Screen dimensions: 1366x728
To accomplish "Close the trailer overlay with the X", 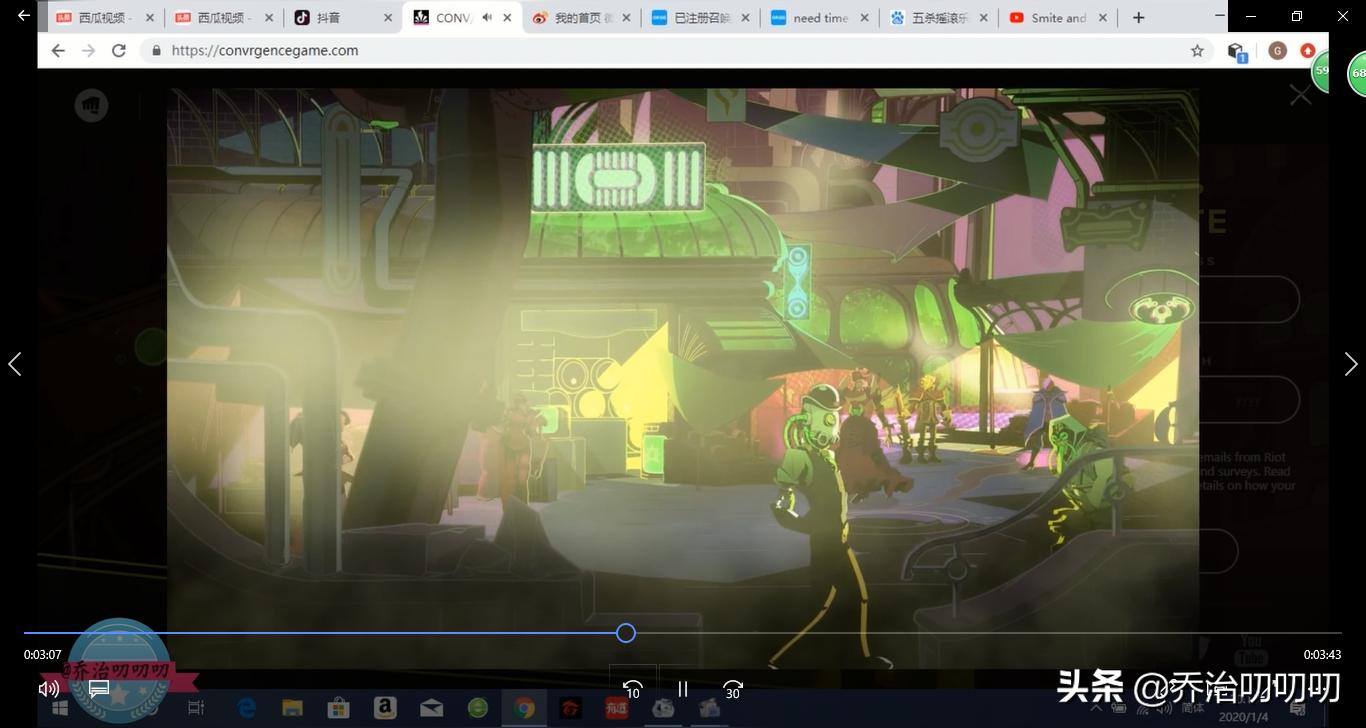I will coord(1300,95).
